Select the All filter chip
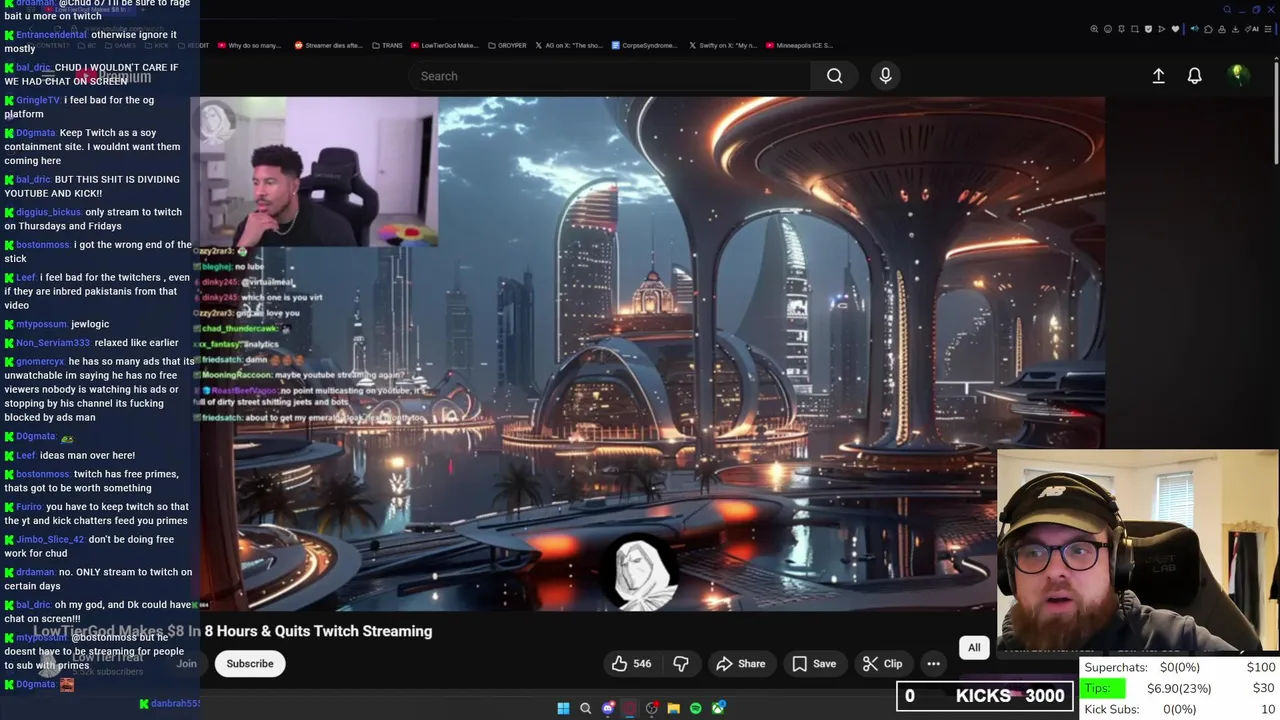This screenshot has height=720, width=1280. (x=974, y=648)
